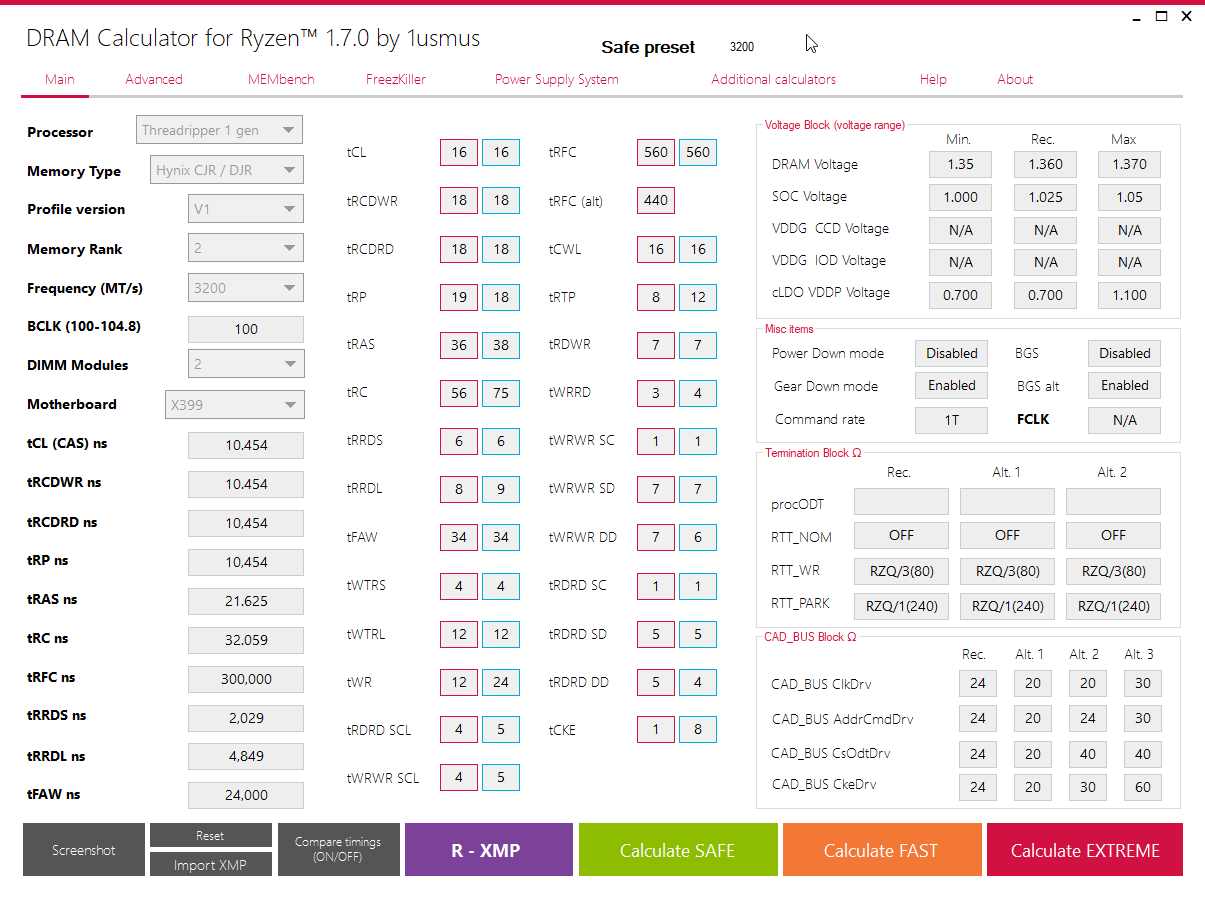Viewport: 1205px width, 907px height.
Task: Click the FCLK N/A field
Action: 1124,420
